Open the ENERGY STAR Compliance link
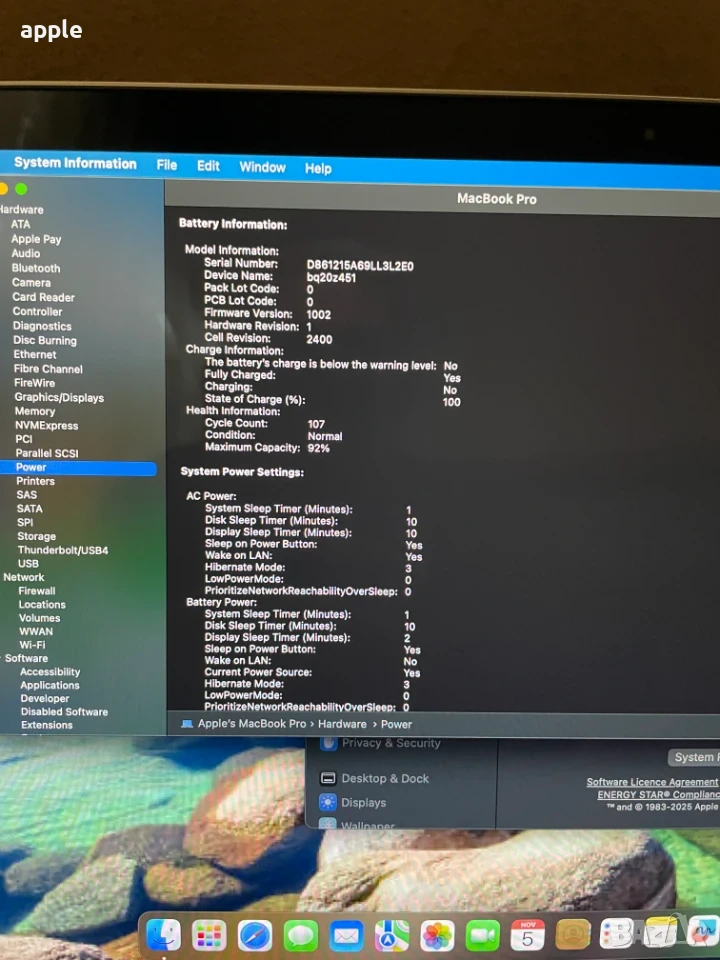720x960 pixels. click(658, 795)
